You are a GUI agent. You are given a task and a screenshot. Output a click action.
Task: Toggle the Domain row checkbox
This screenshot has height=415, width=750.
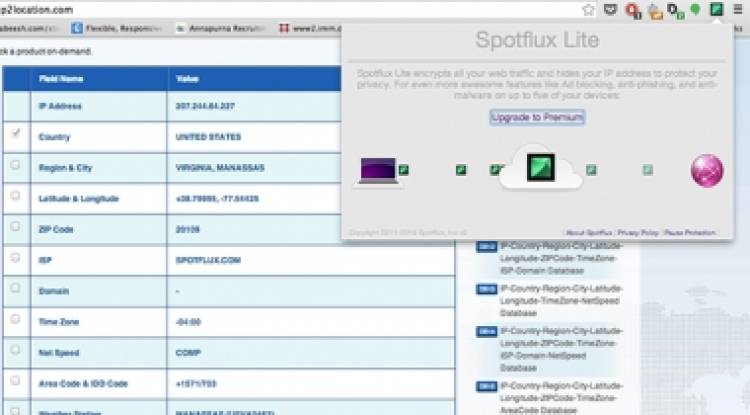pos(15,288)
